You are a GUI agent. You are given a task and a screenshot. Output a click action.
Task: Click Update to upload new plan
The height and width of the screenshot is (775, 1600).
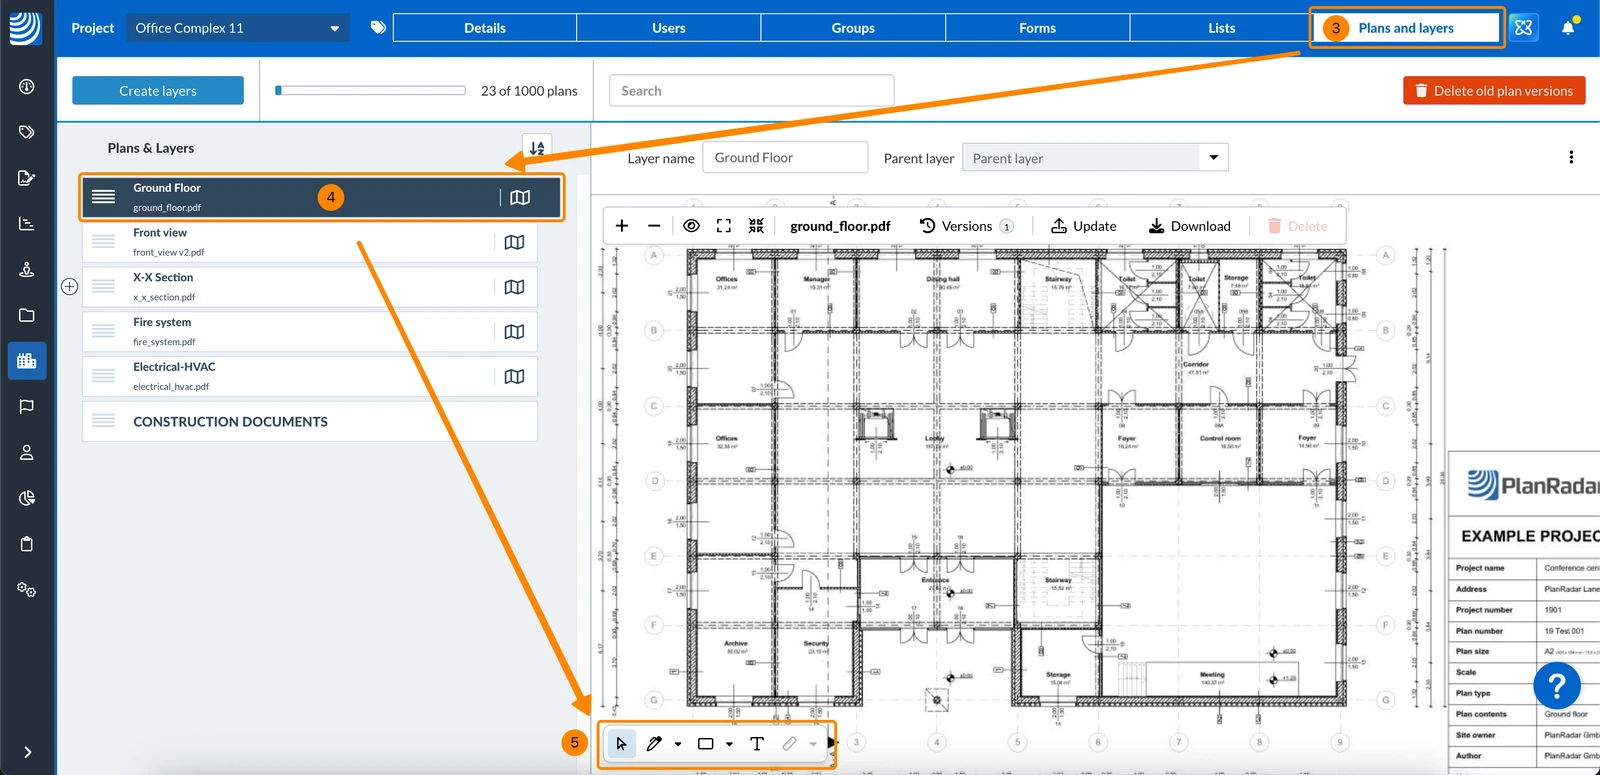click(x=1083, y=226)
